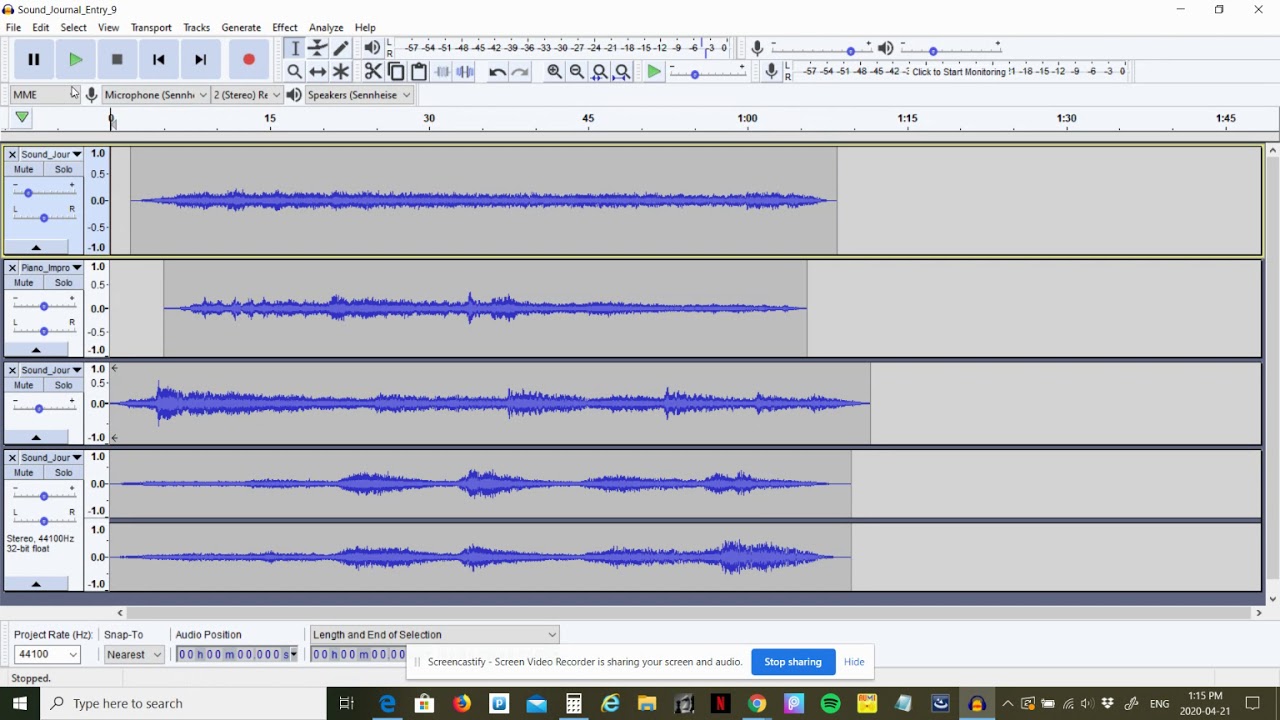The image size is (1280, 720).
Task: Click Stop sharing in Screencastify bar
Action: [793, 662]
